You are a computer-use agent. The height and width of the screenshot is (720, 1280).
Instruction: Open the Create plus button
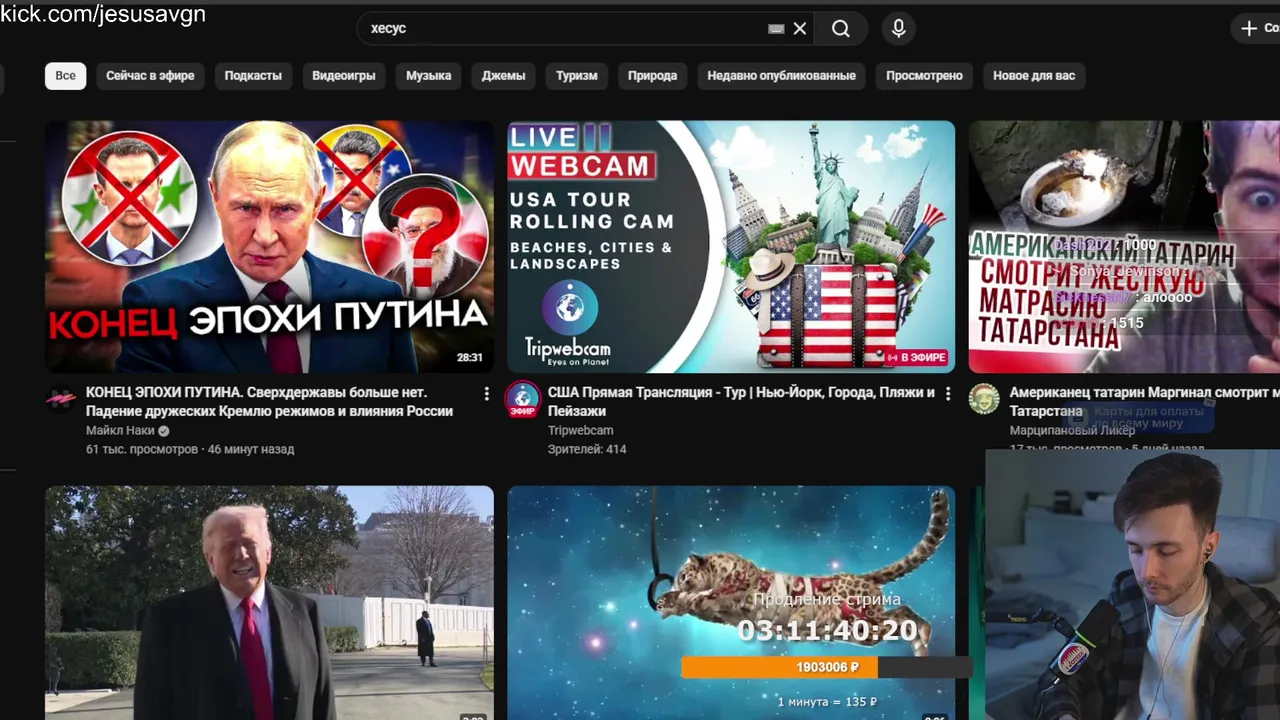tap(1258, 28)
